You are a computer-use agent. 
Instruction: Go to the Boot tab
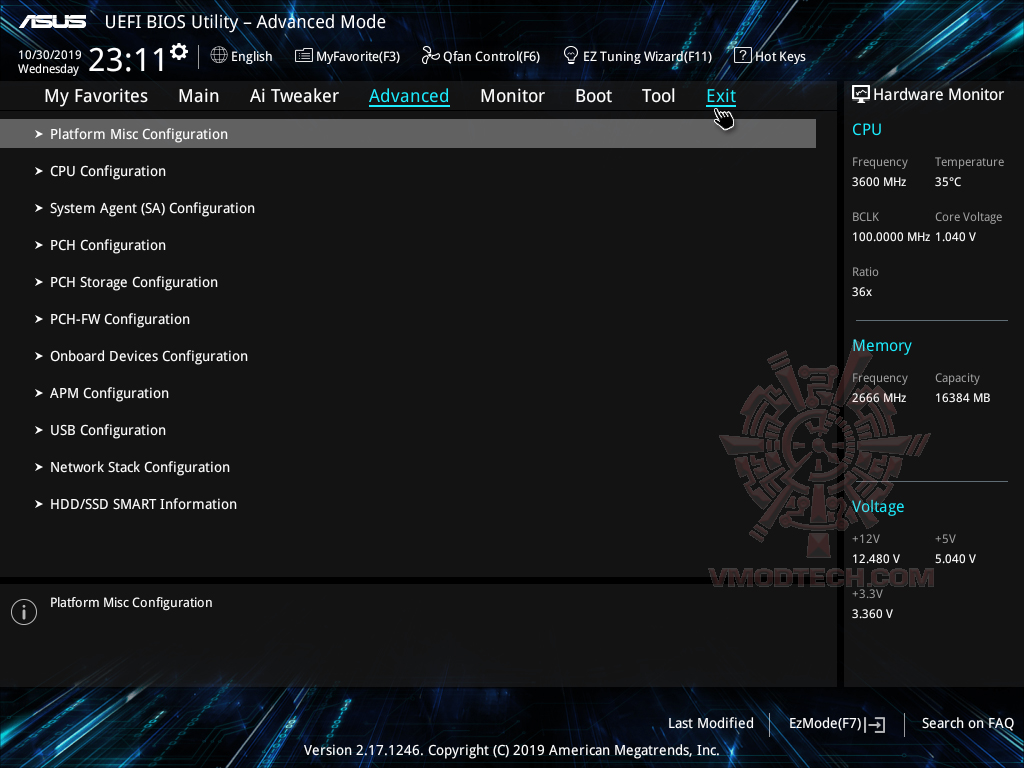(594, 96)
